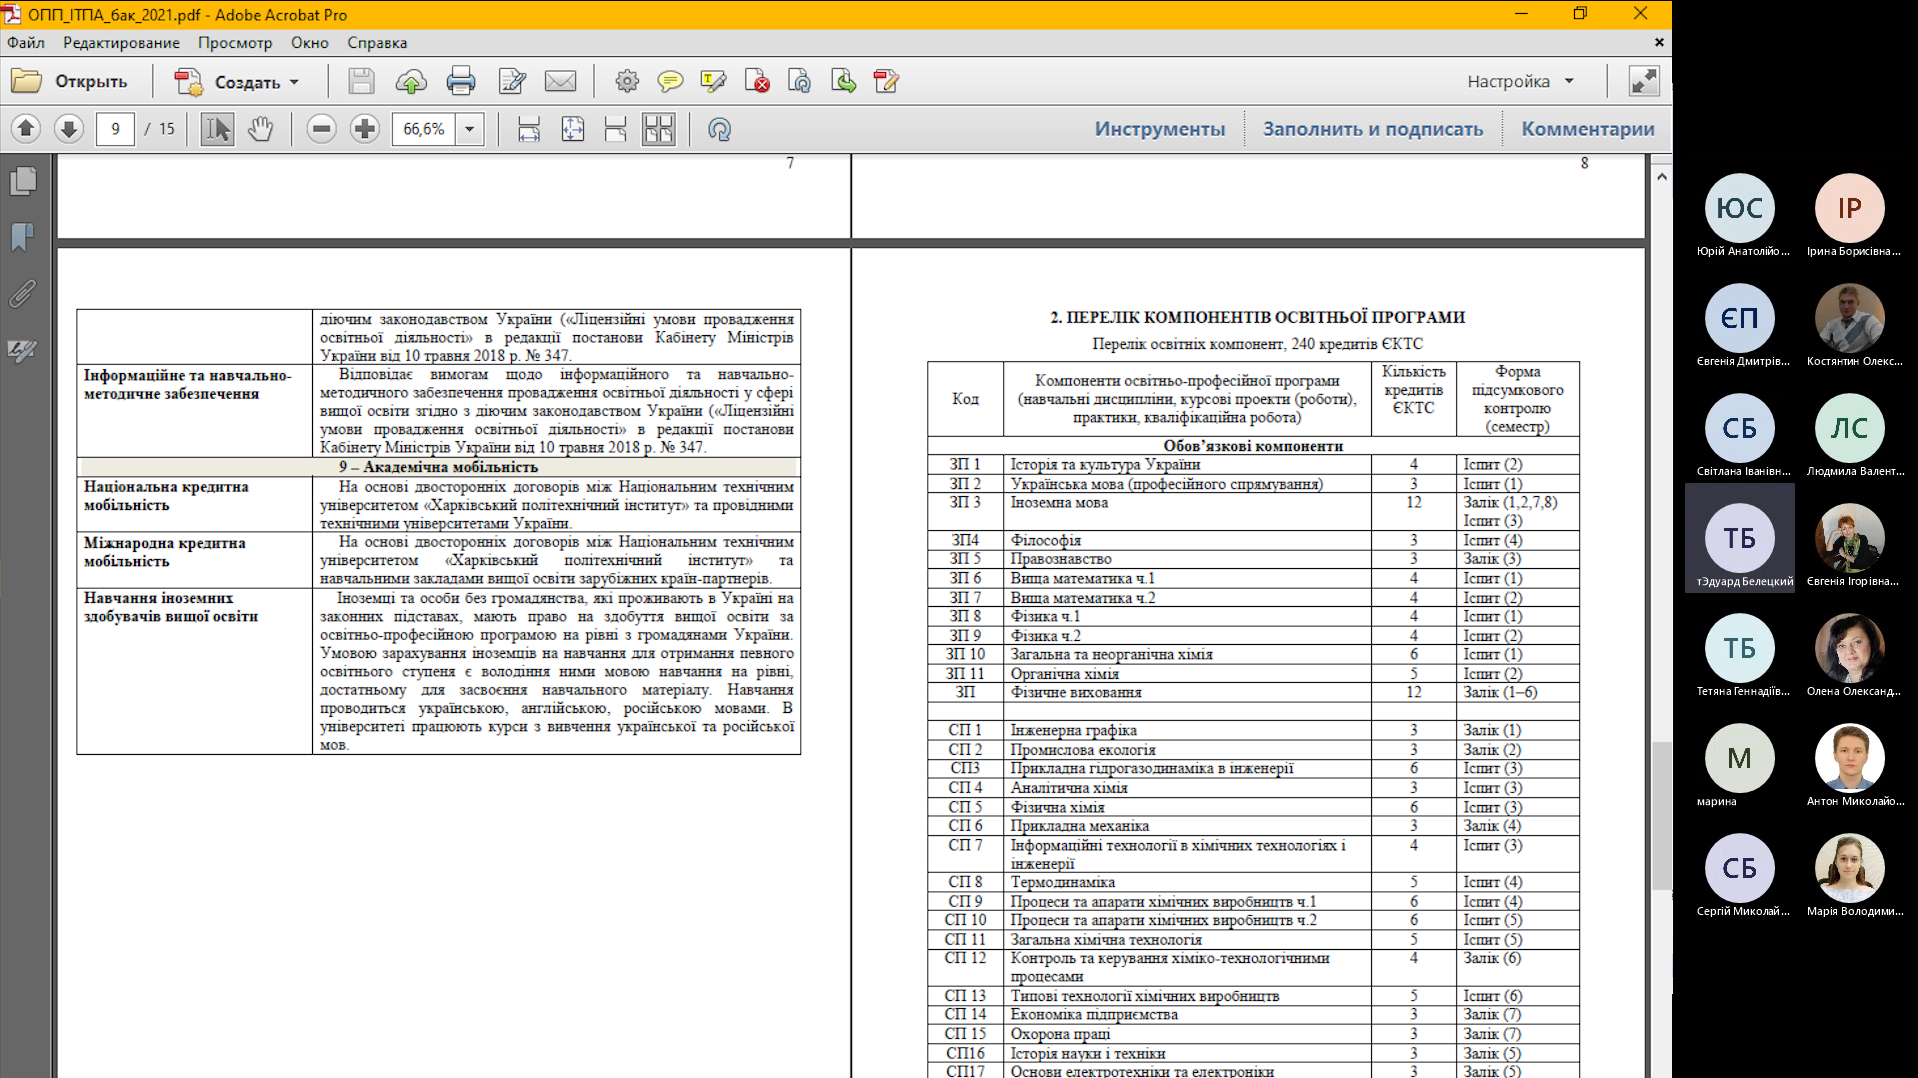
Task: Rotate the view with the rotate icon
Action: coord(719,129)
